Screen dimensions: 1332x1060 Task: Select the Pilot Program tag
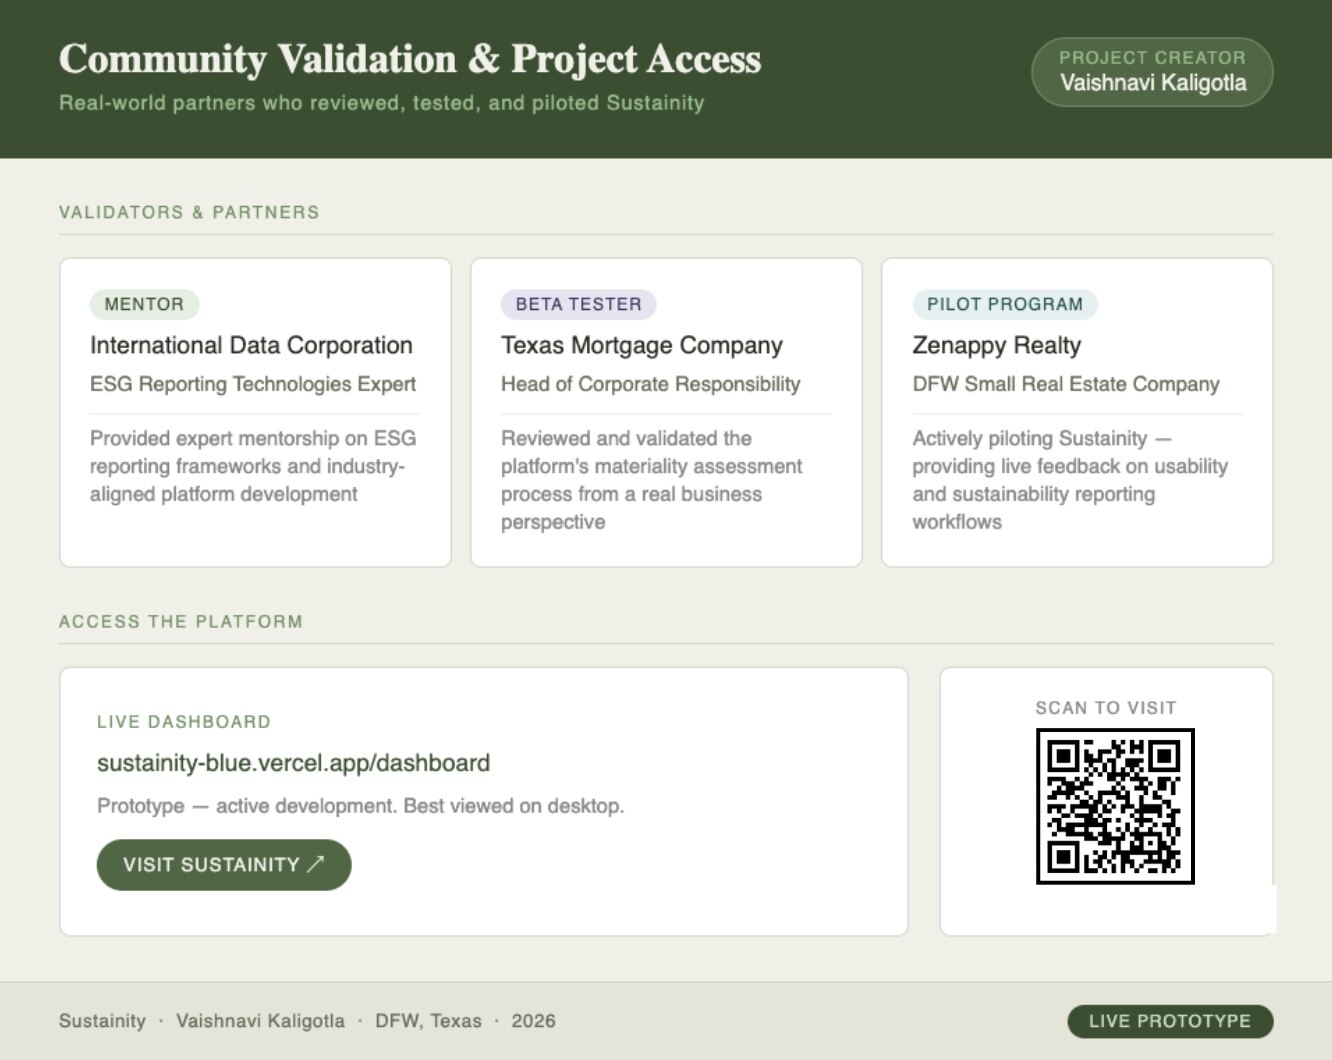pos(1005,304)
